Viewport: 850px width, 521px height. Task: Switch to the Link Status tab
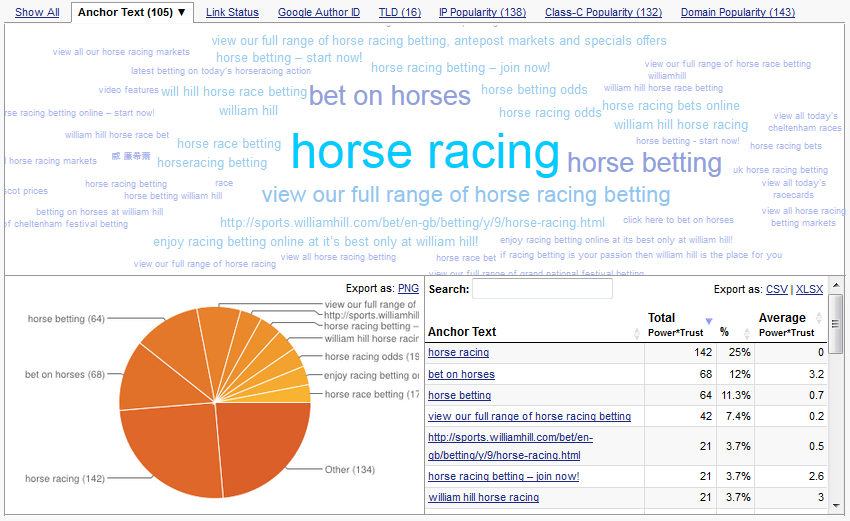click(232, 12)
